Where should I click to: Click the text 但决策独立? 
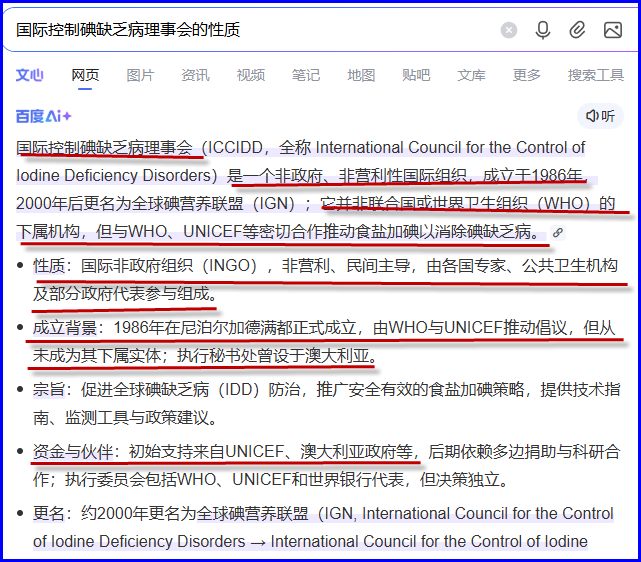pos(460,479)
